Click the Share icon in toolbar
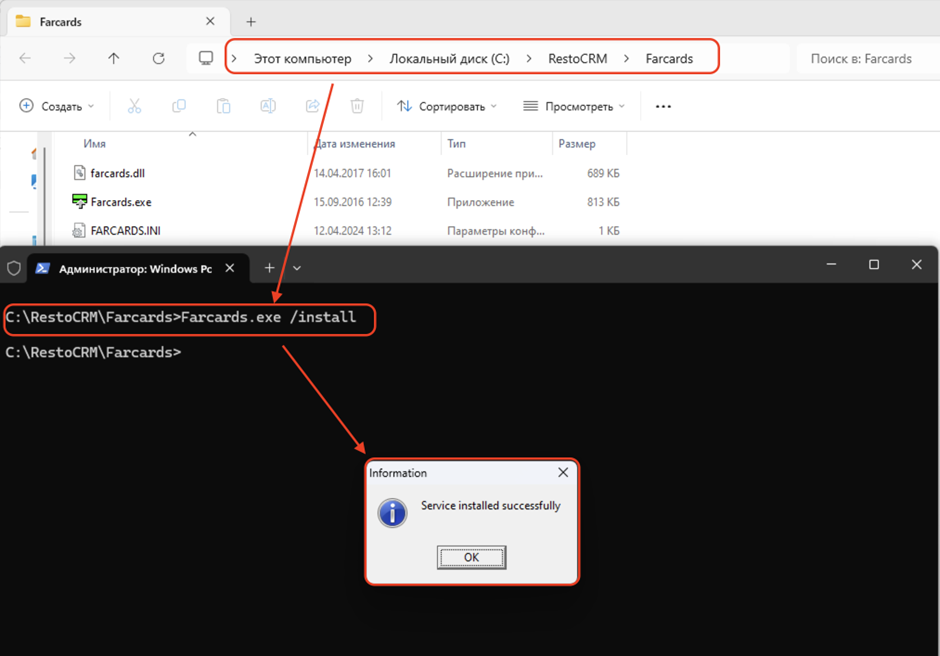The width and height of the screenshot is (940, 656). click(x=312, y=106)
